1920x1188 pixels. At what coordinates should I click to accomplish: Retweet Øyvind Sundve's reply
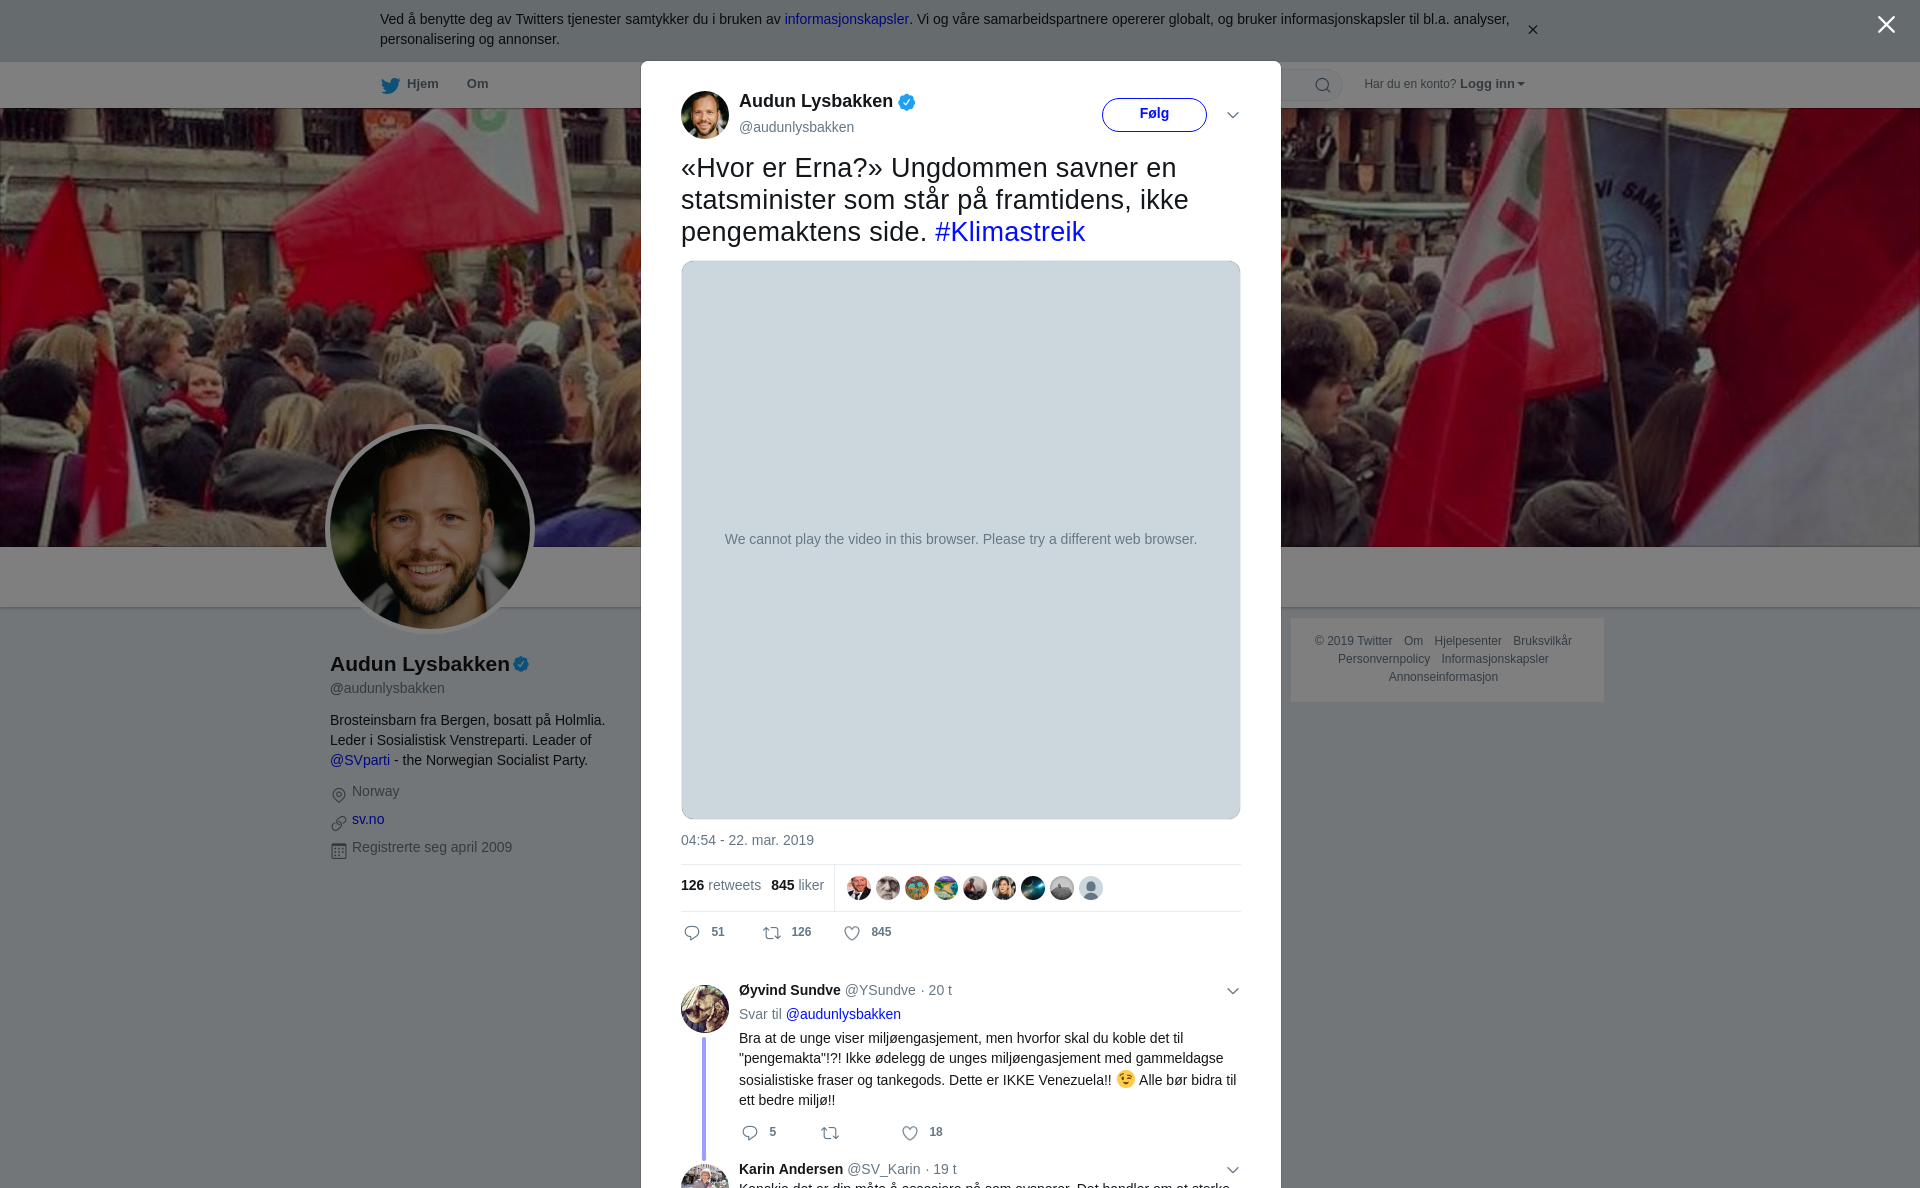click(x=830, y=1133)
